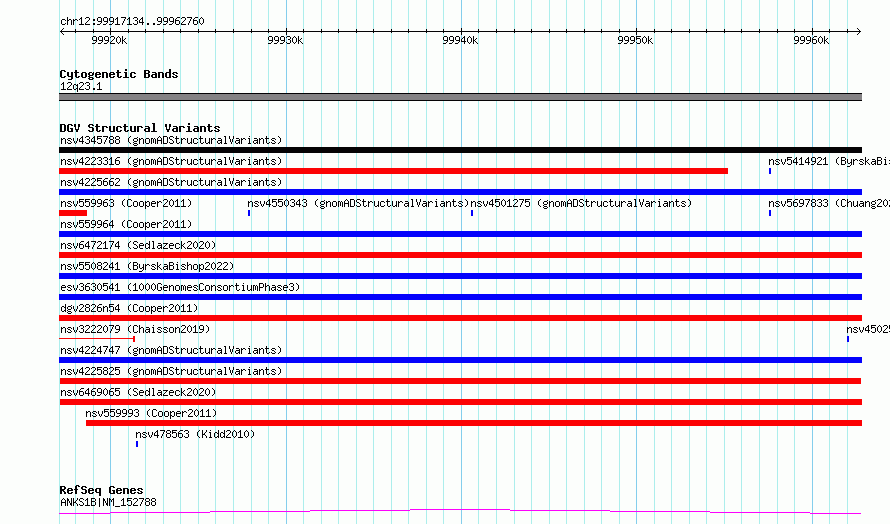Open the nsv4225825 (gnomADStructuralVariants) label
The height and width of the screenshot is (524, 890).
tap(171, 371)
